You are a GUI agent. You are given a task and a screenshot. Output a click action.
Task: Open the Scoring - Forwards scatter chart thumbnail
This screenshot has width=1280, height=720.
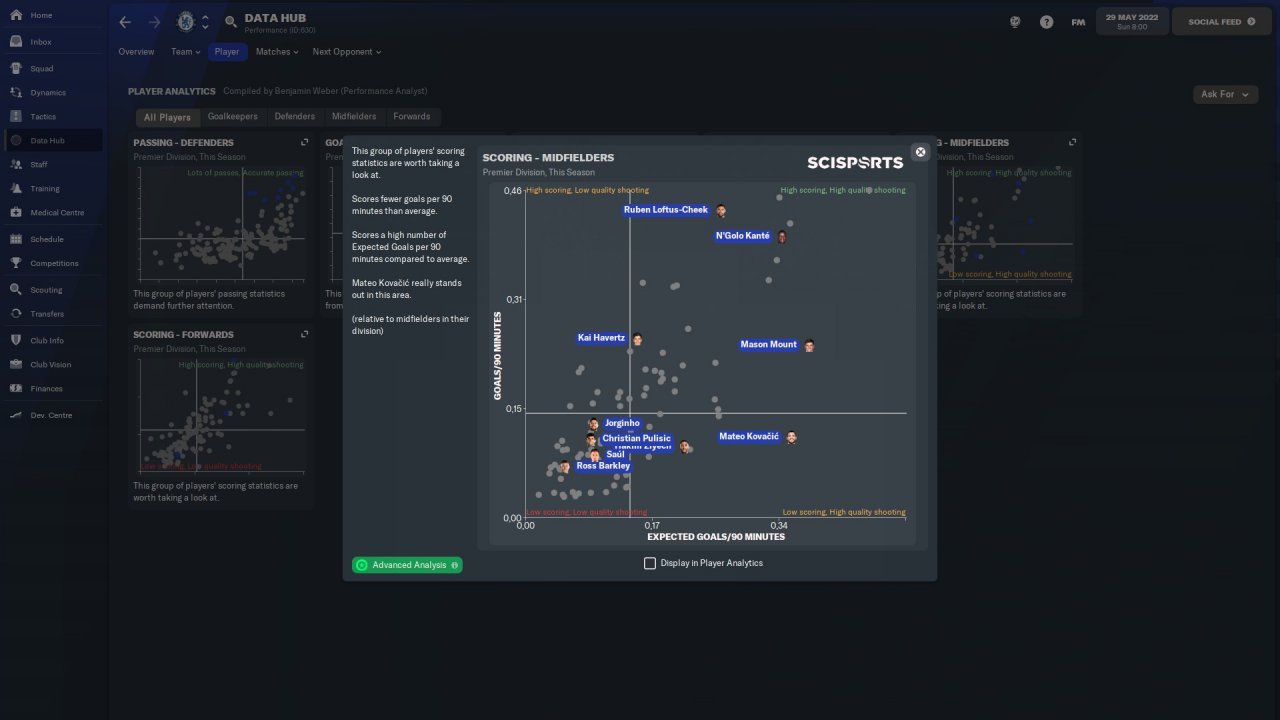(x=222, y=417)
